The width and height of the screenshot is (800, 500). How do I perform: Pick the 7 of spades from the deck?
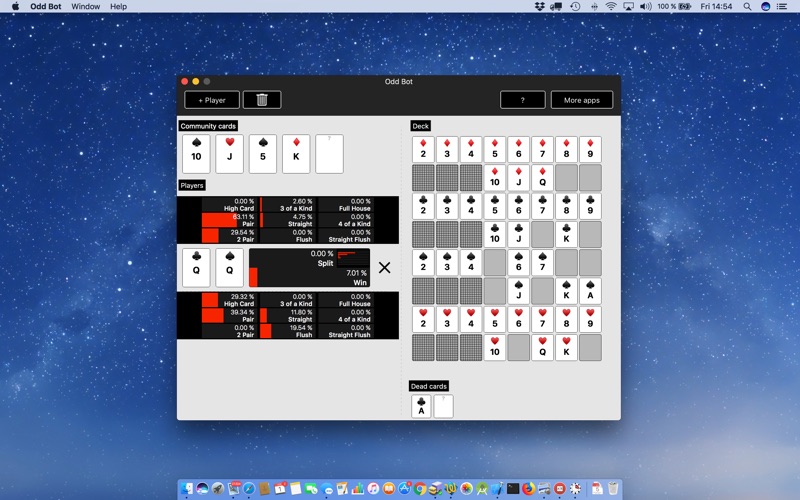click(x=542, y=263)
